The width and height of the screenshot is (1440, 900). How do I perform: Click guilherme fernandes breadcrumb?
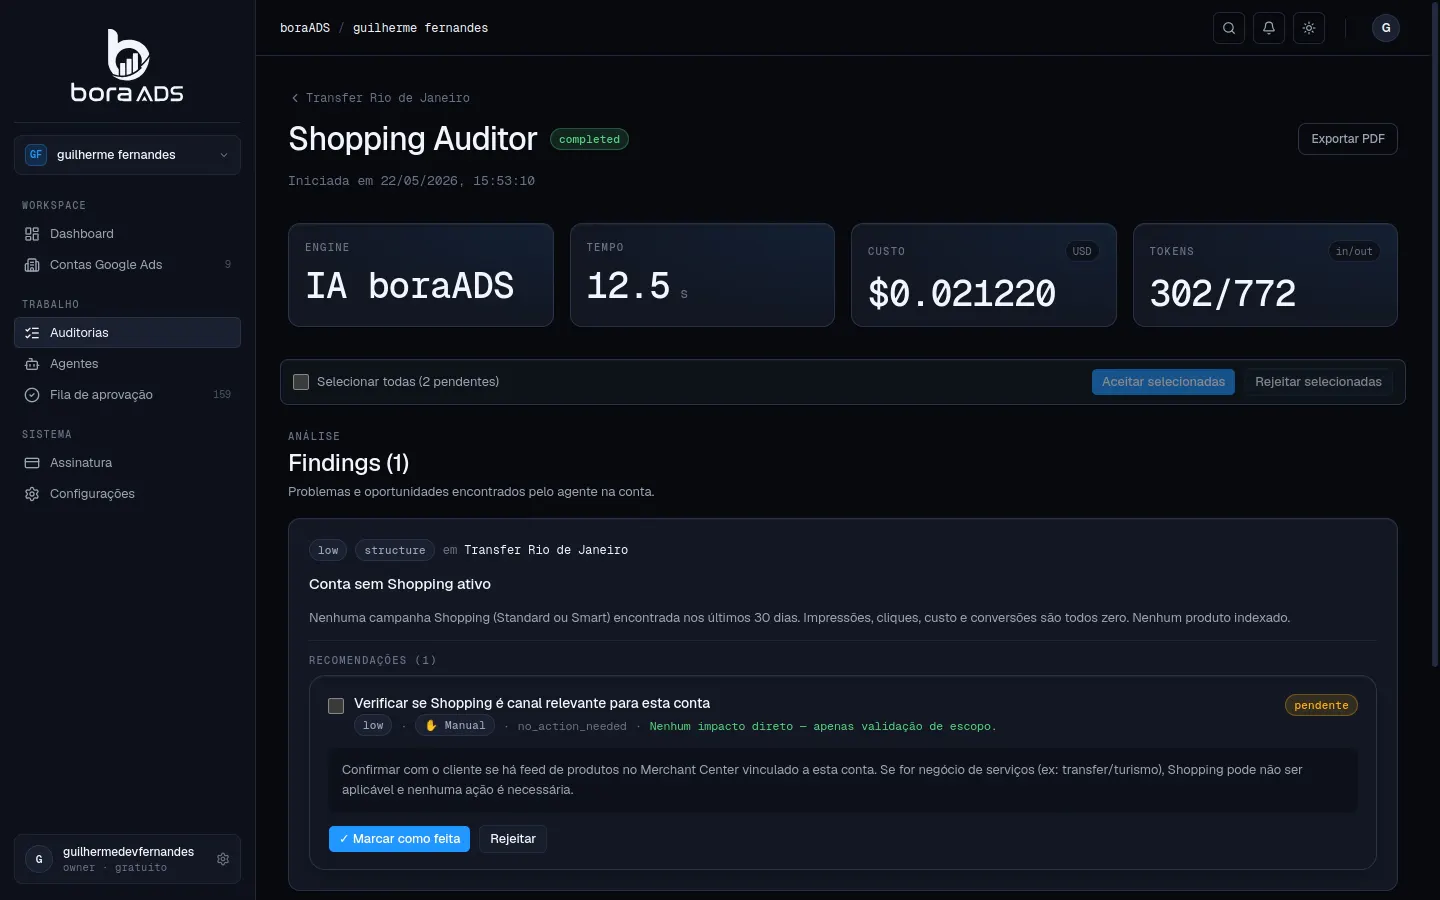420,28
